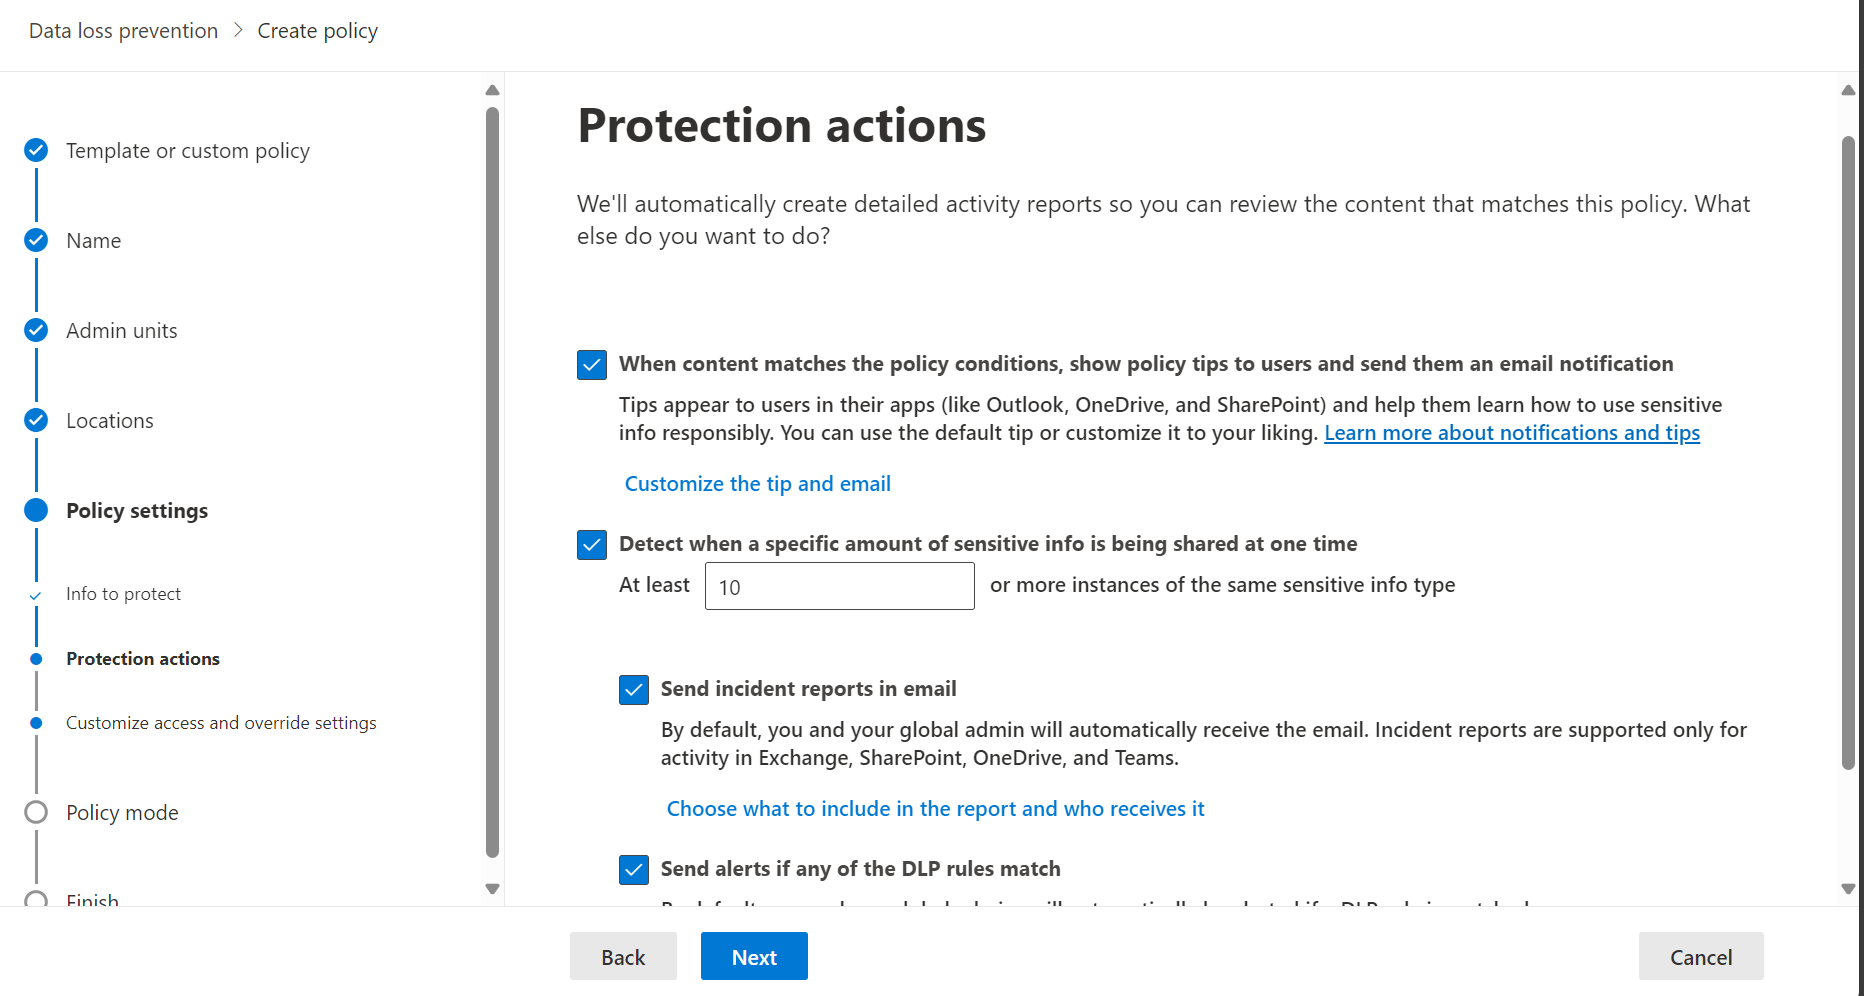Proceed by clicking the Next button

tap(753, 956)
